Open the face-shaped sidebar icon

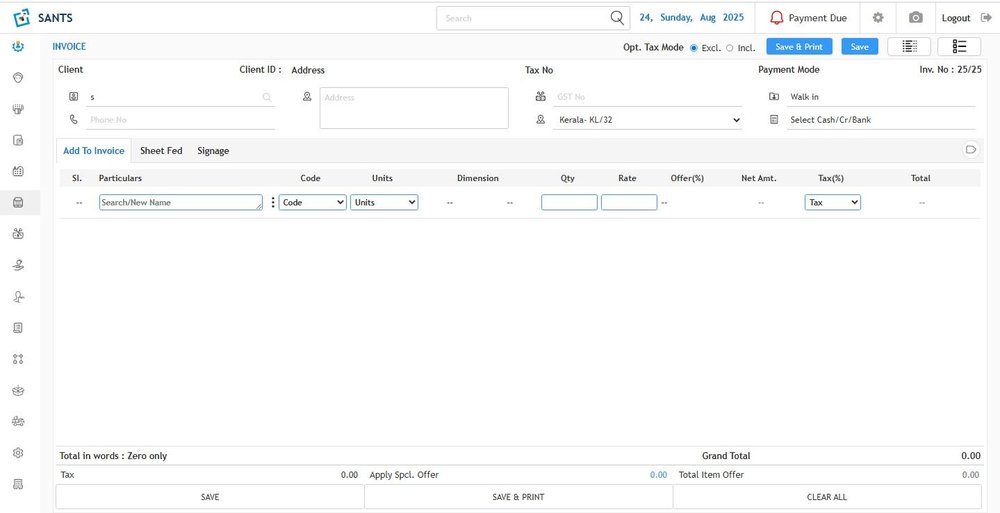(18, 77)
